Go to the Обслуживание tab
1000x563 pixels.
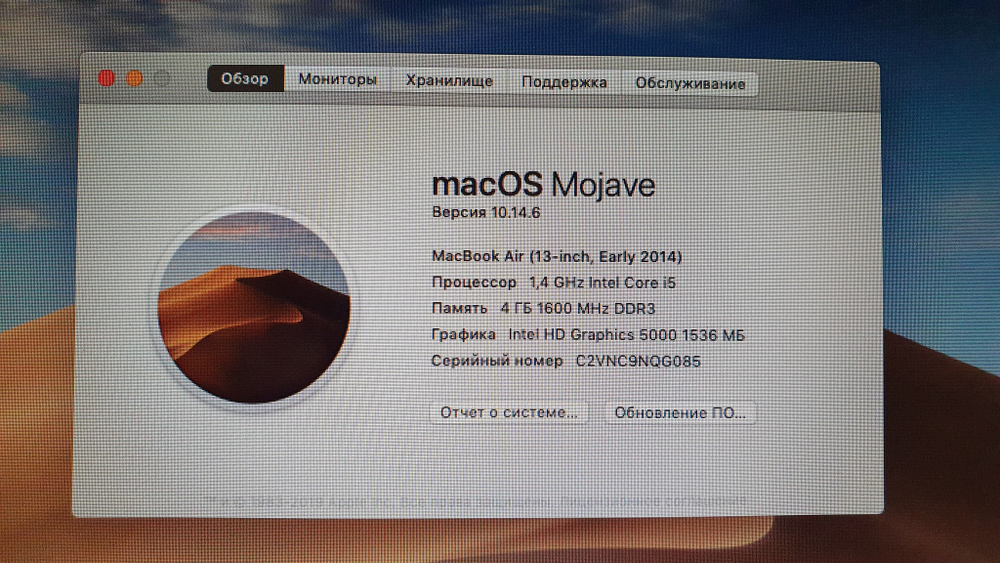pos(690,84)
